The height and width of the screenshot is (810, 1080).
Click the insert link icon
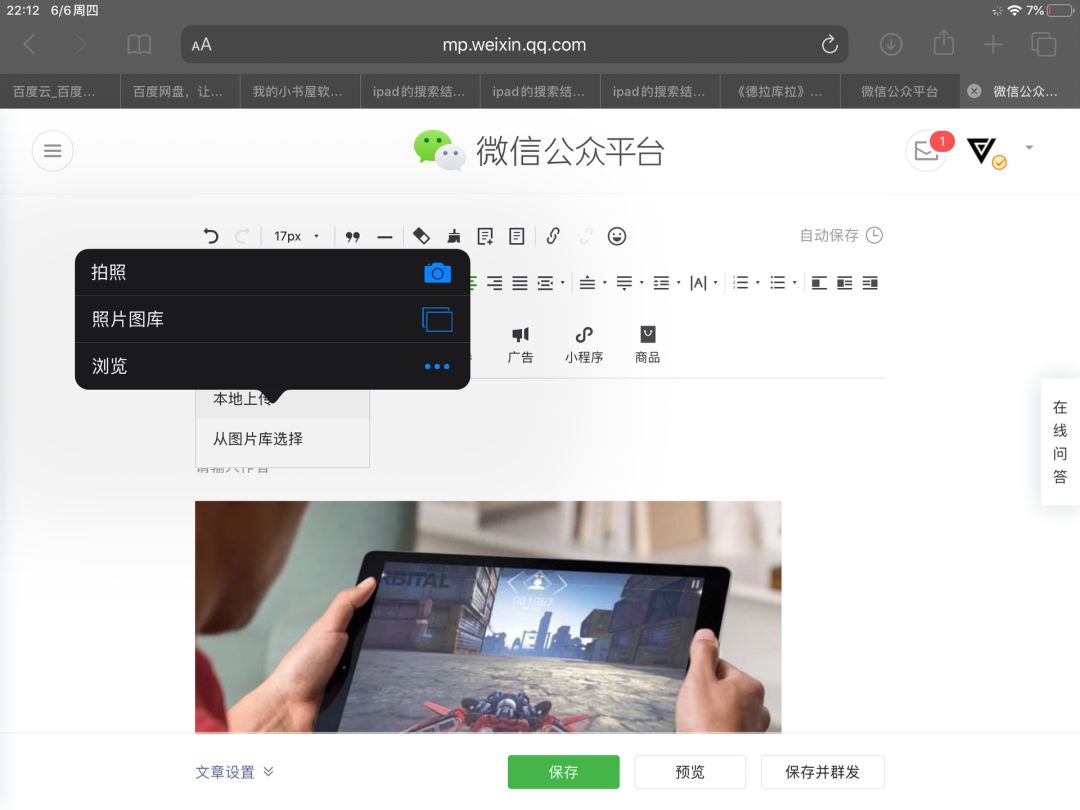tap(553, 236)
